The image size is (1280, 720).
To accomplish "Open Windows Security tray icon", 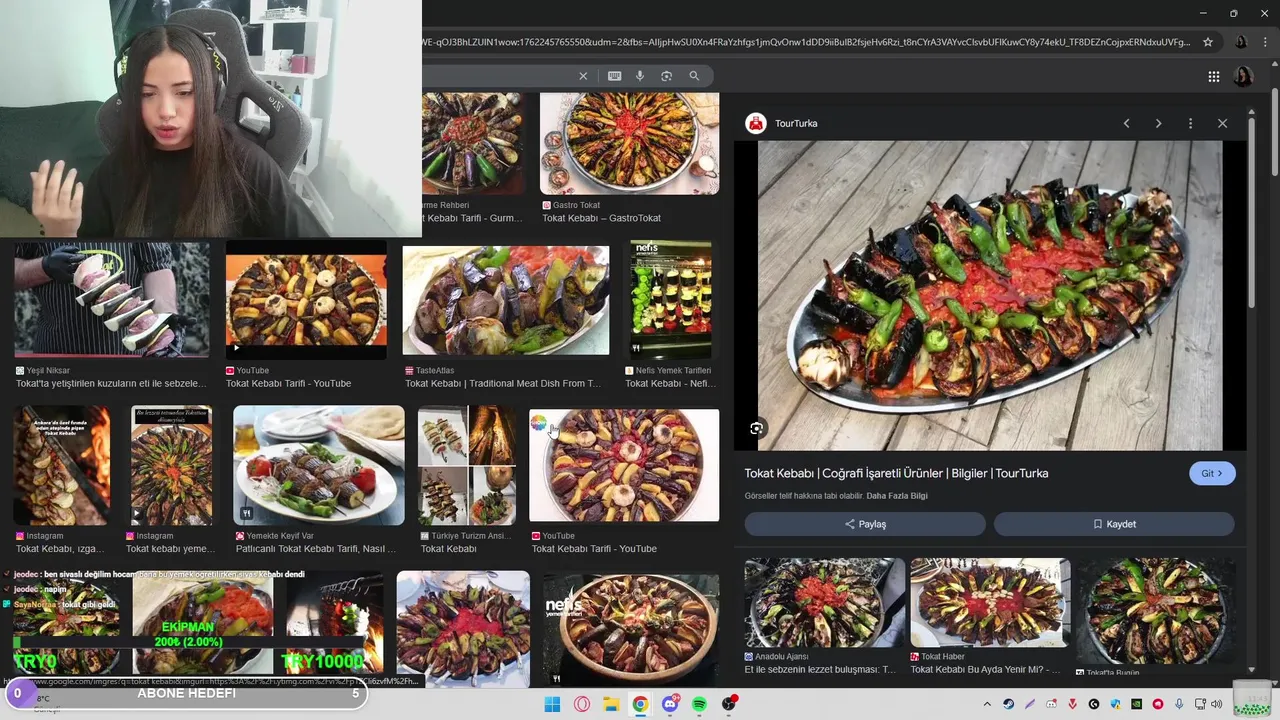I will pyautogui.click(x=1115, y=704).
